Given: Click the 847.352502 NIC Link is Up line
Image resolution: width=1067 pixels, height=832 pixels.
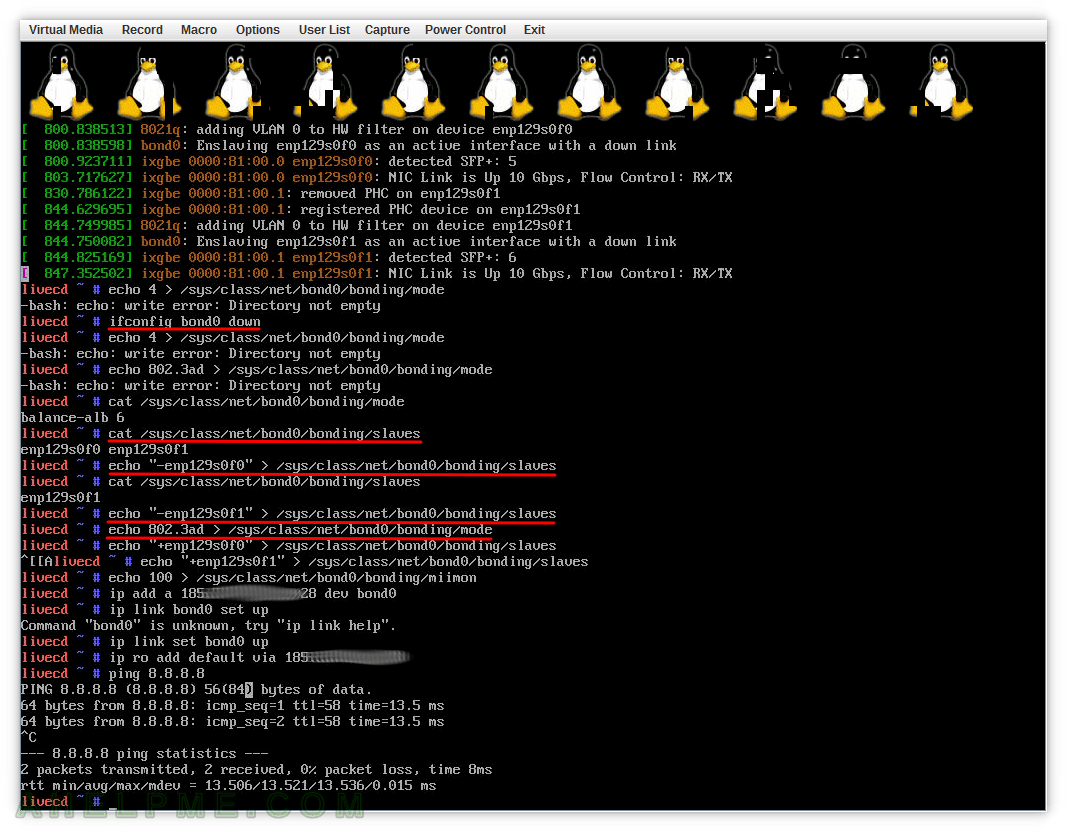Looking at the screenshot, I should 377,273.
